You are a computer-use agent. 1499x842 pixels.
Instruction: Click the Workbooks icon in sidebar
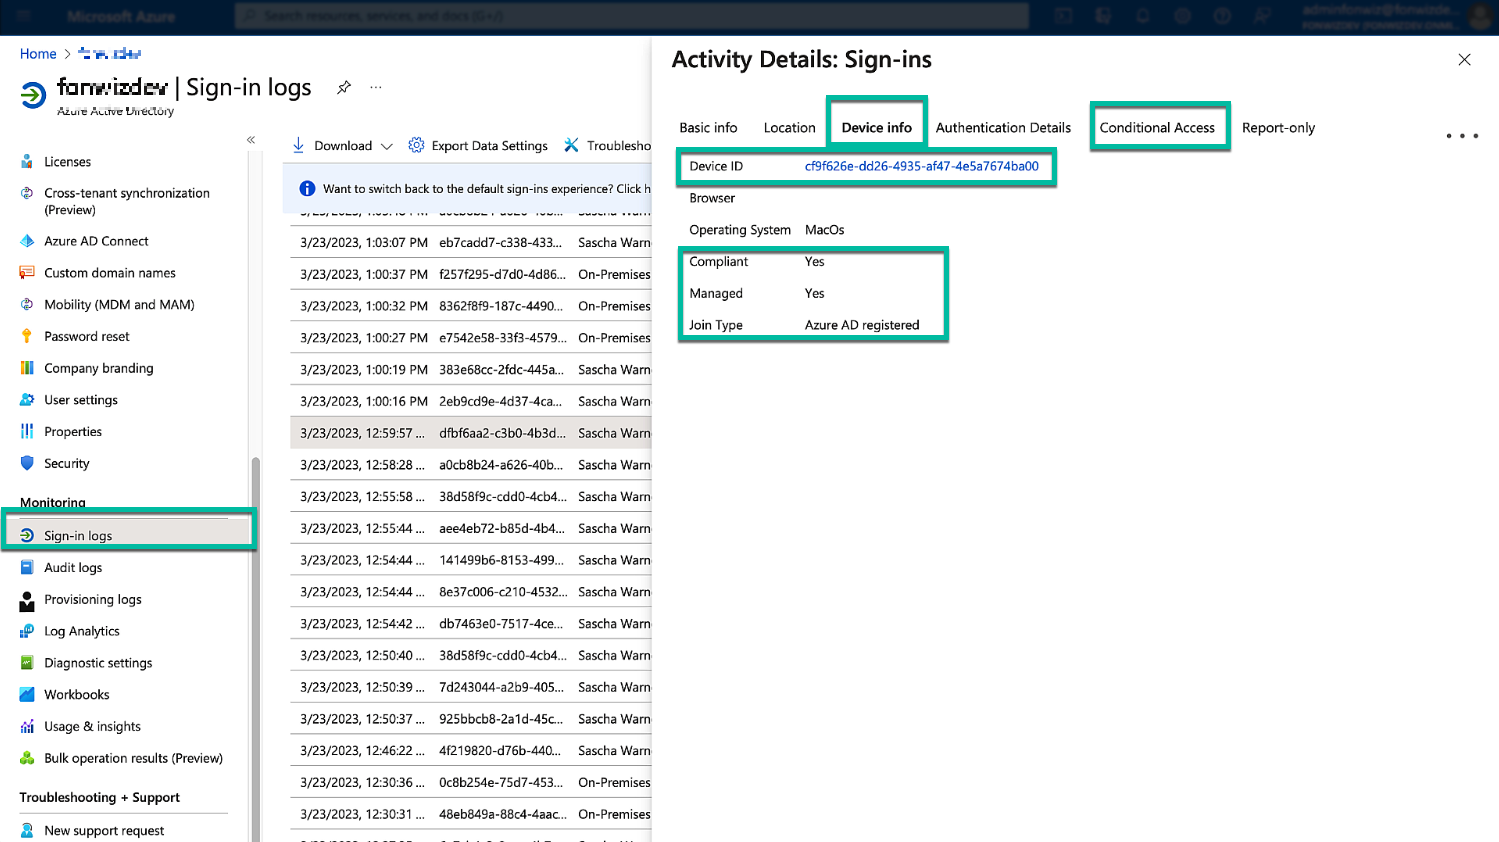27,695
